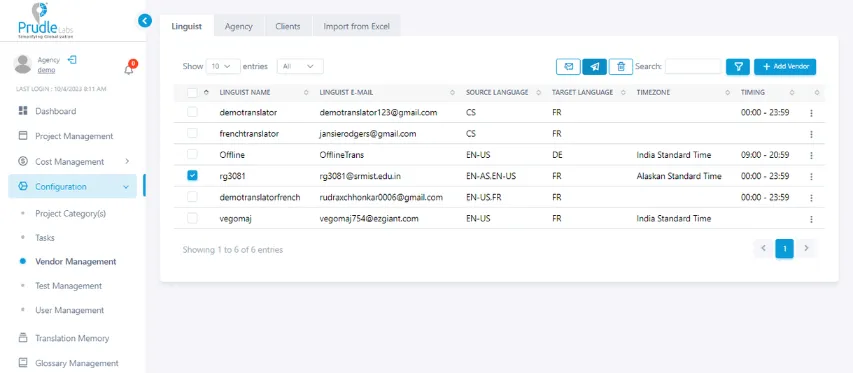Open Glossary Management in sidebar
853x373 pixels.
77,363
